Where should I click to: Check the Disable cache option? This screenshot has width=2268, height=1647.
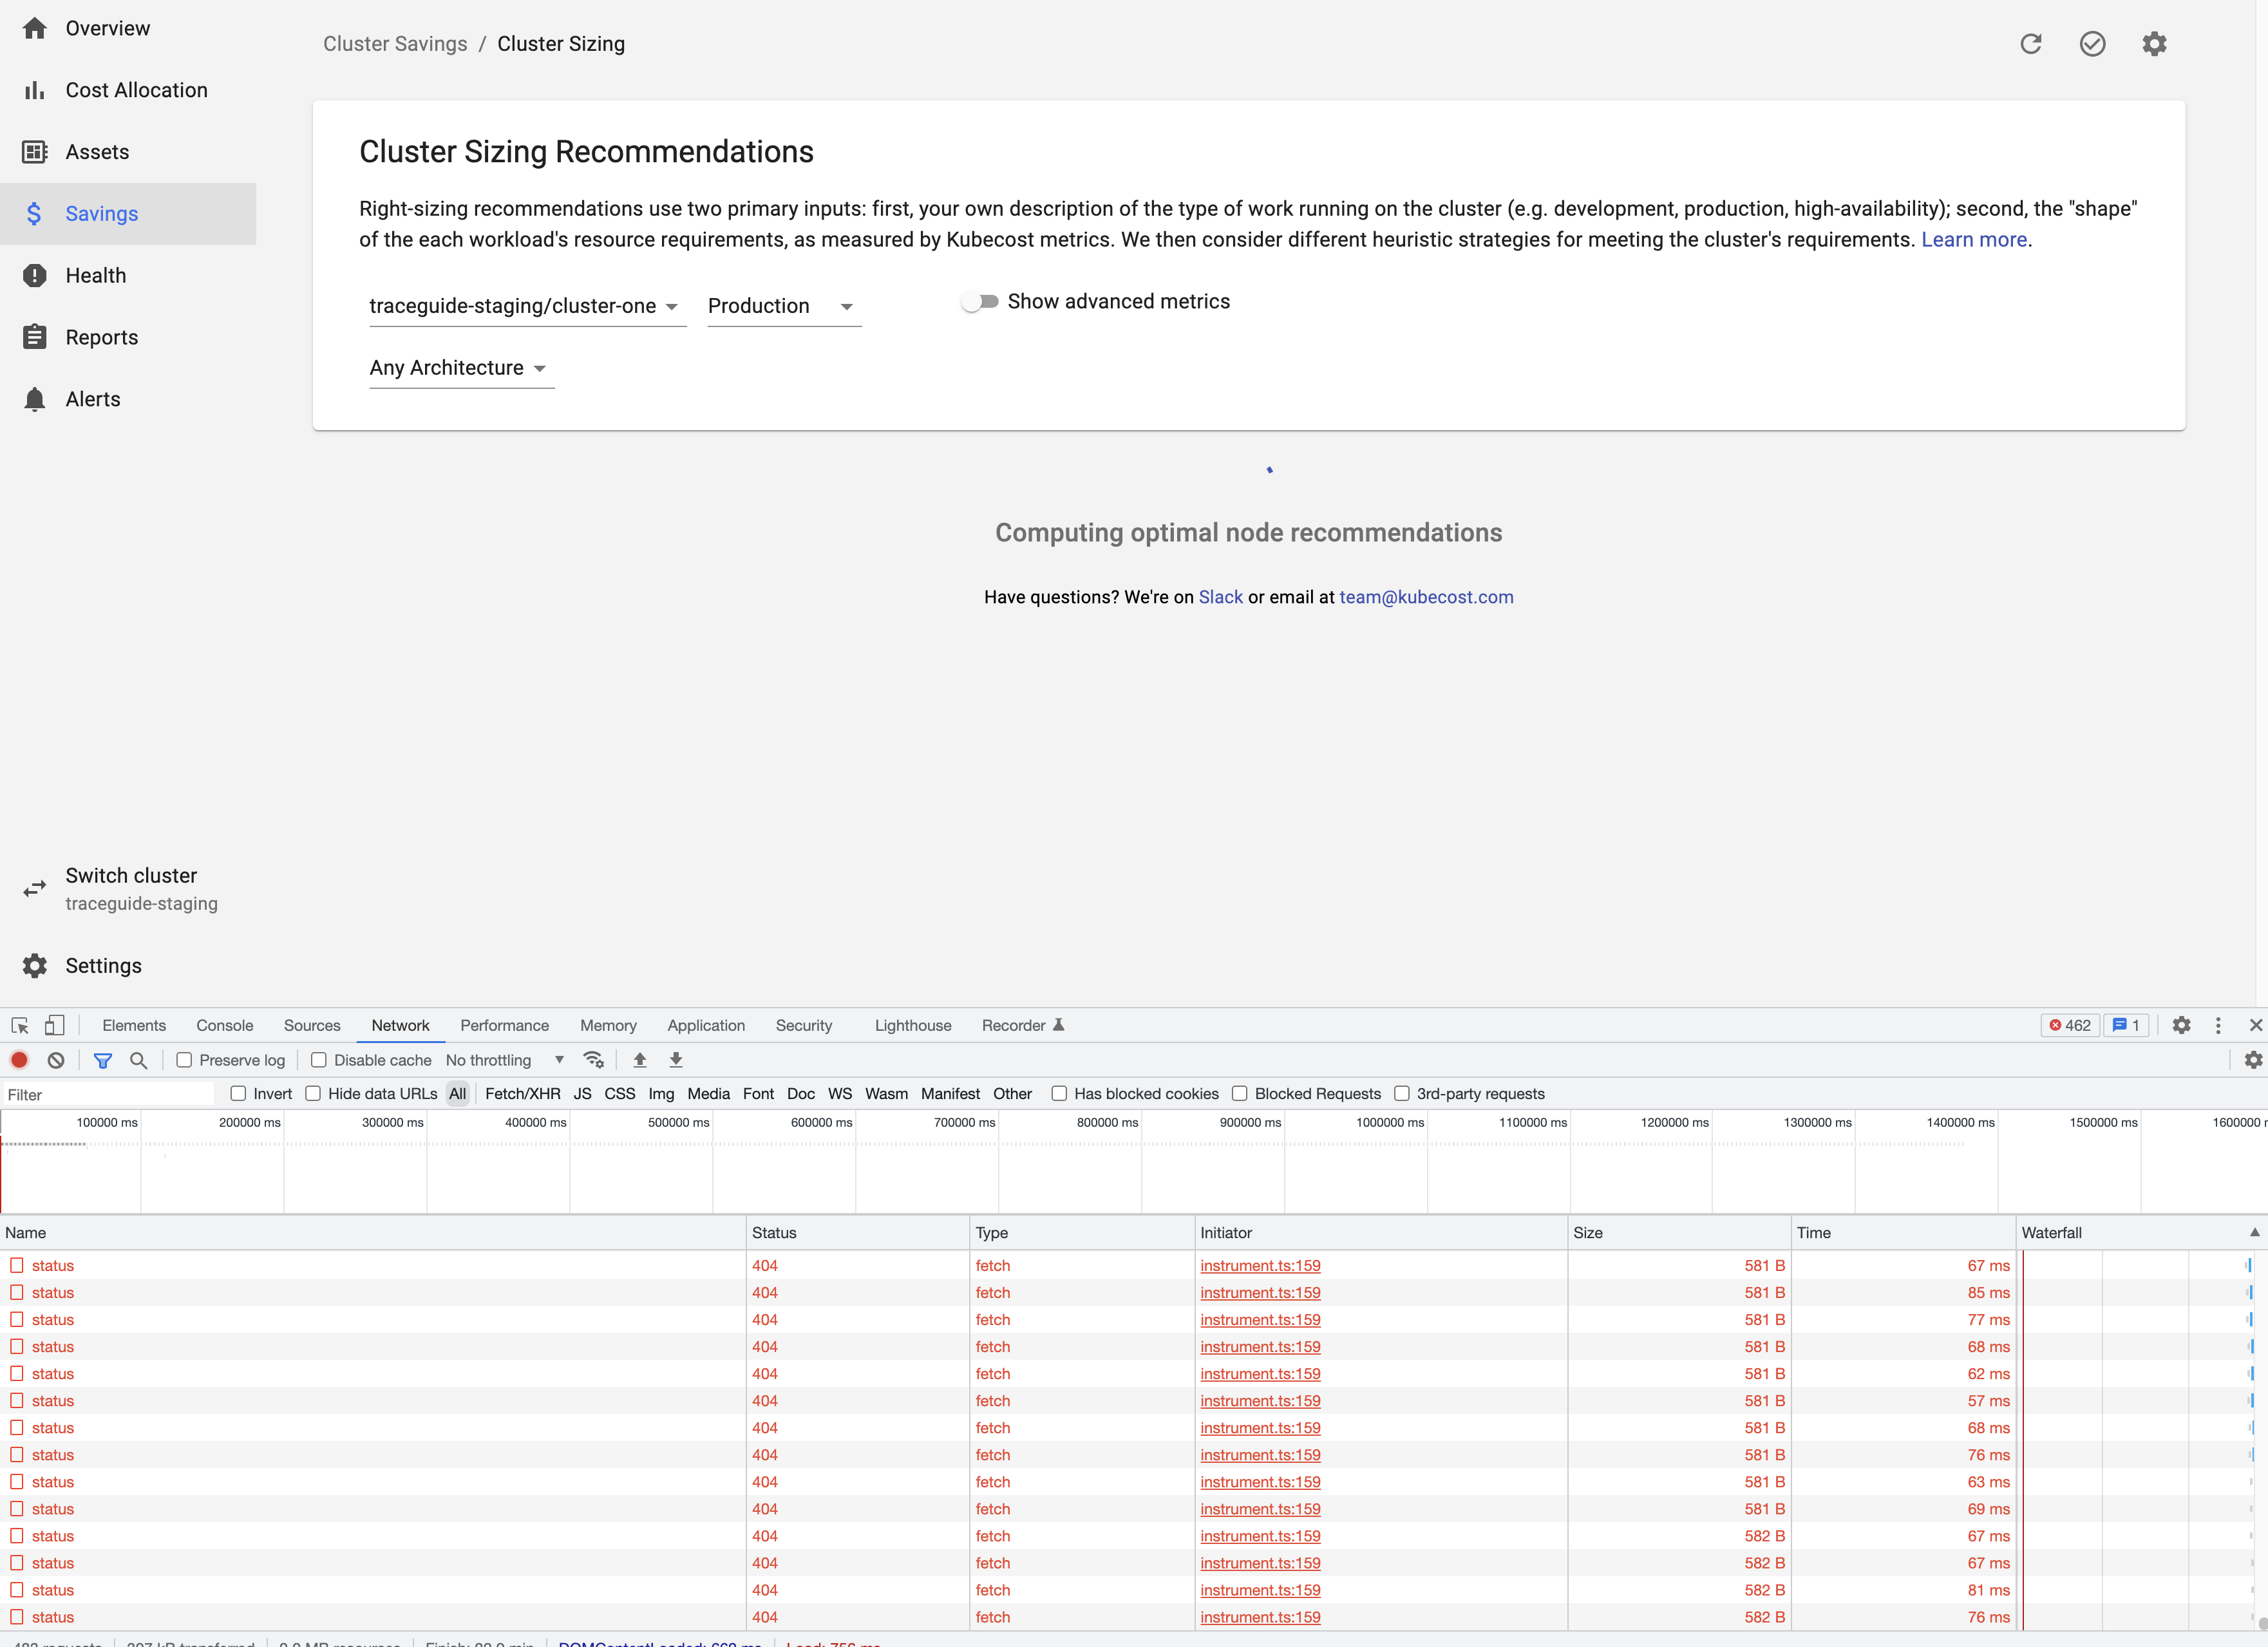318,1060
